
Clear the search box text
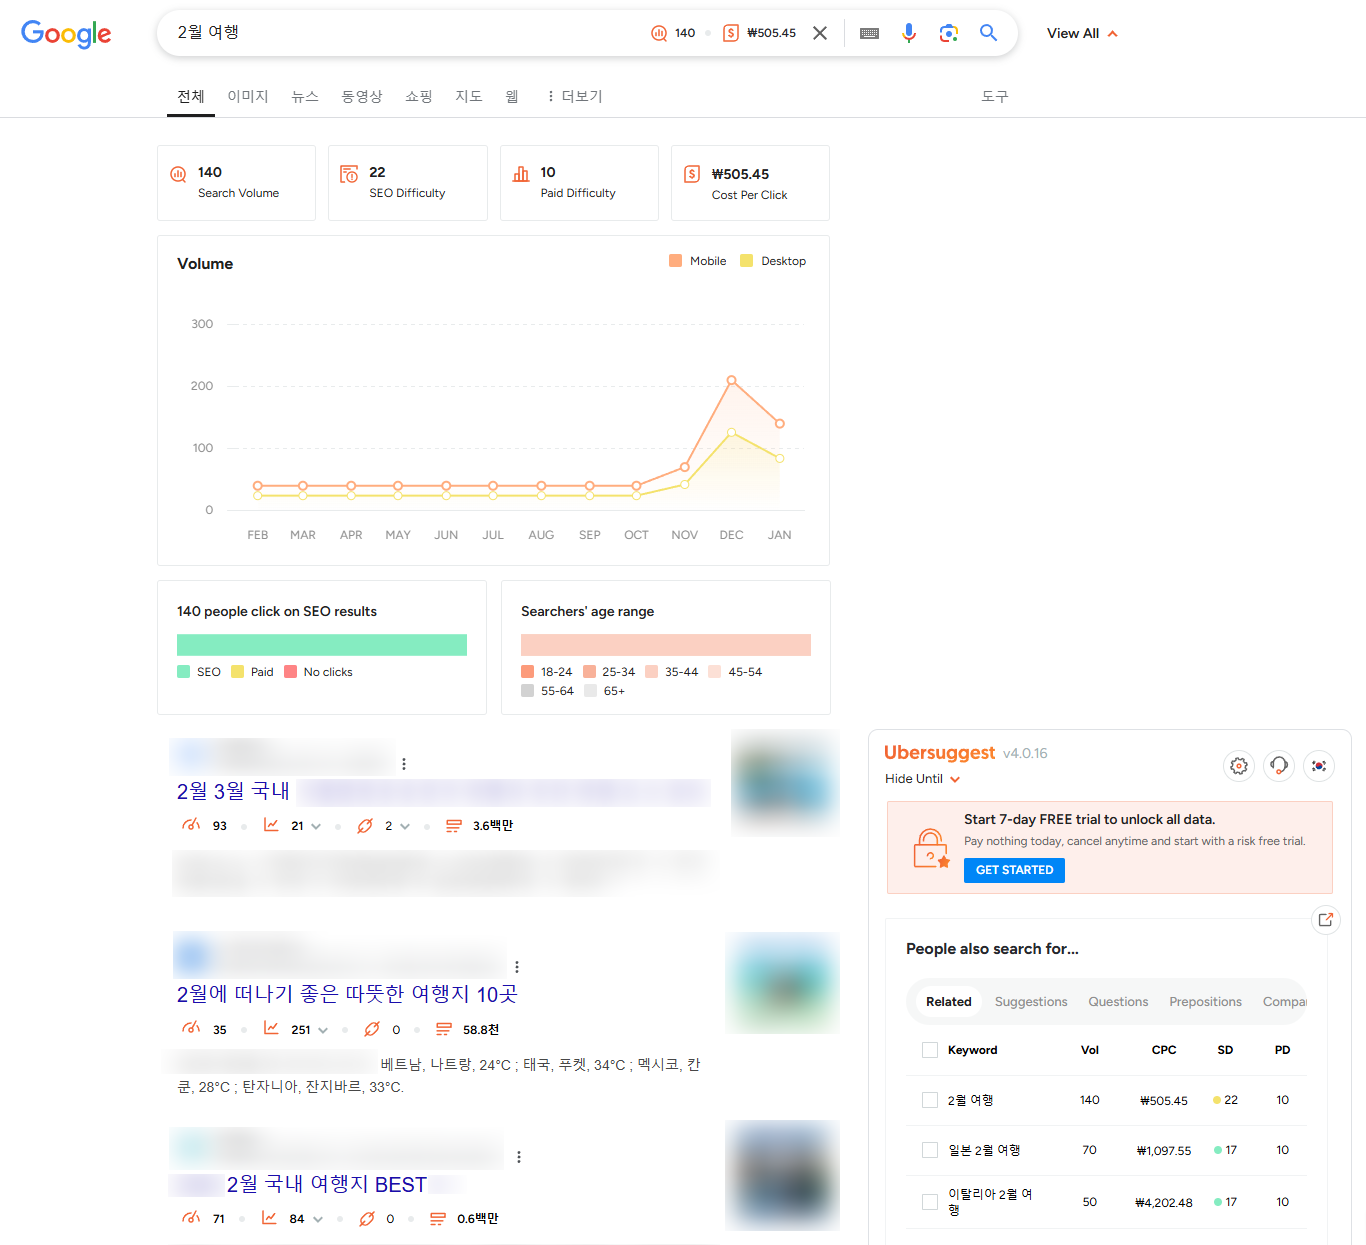pos(820,33)
